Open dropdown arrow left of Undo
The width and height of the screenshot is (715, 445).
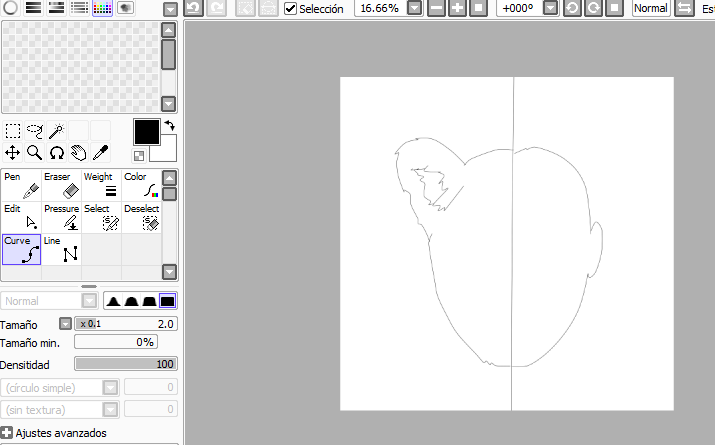pyautogui.click(x=170, y=9)
